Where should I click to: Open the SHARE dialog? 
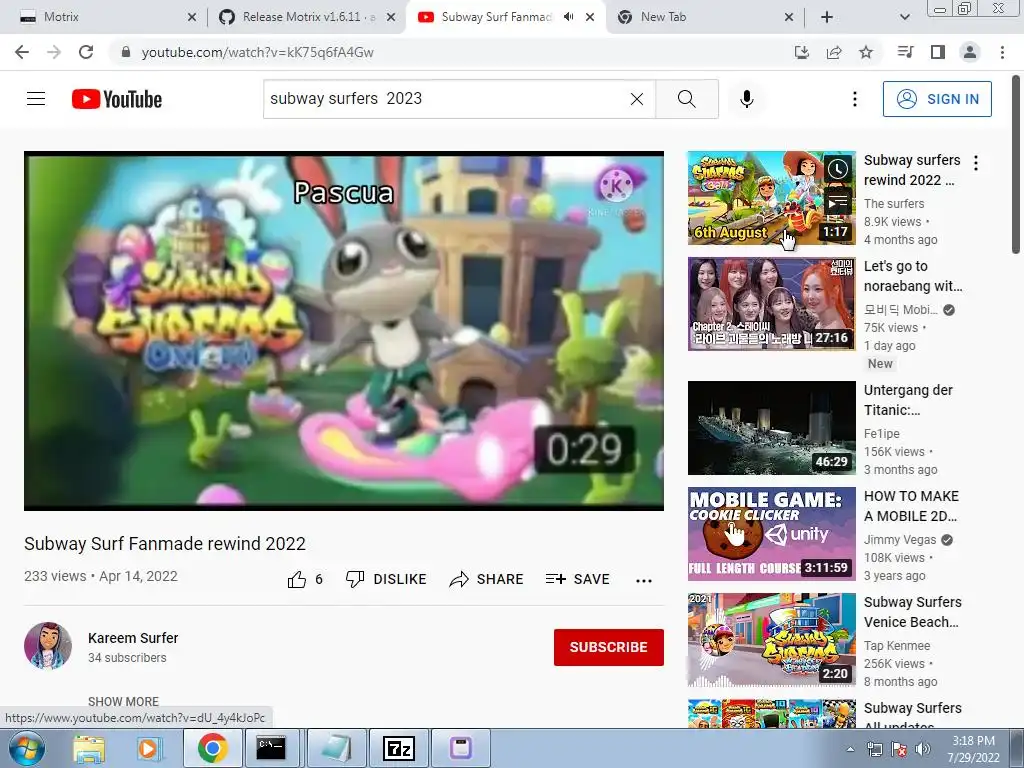coord(487,579)
